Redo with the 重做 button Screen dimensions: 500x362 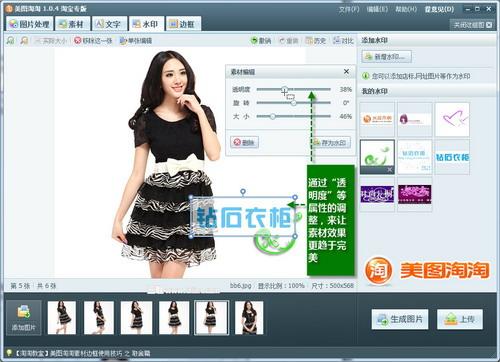point(289,41)
